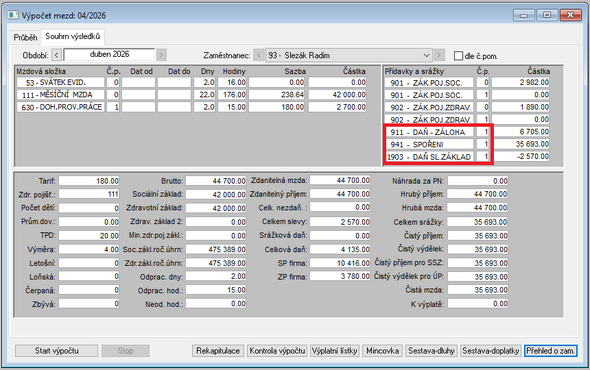This screenshot has height=370, width=590.
Task: Click the K výplatě field
Action: click(477, 304)
